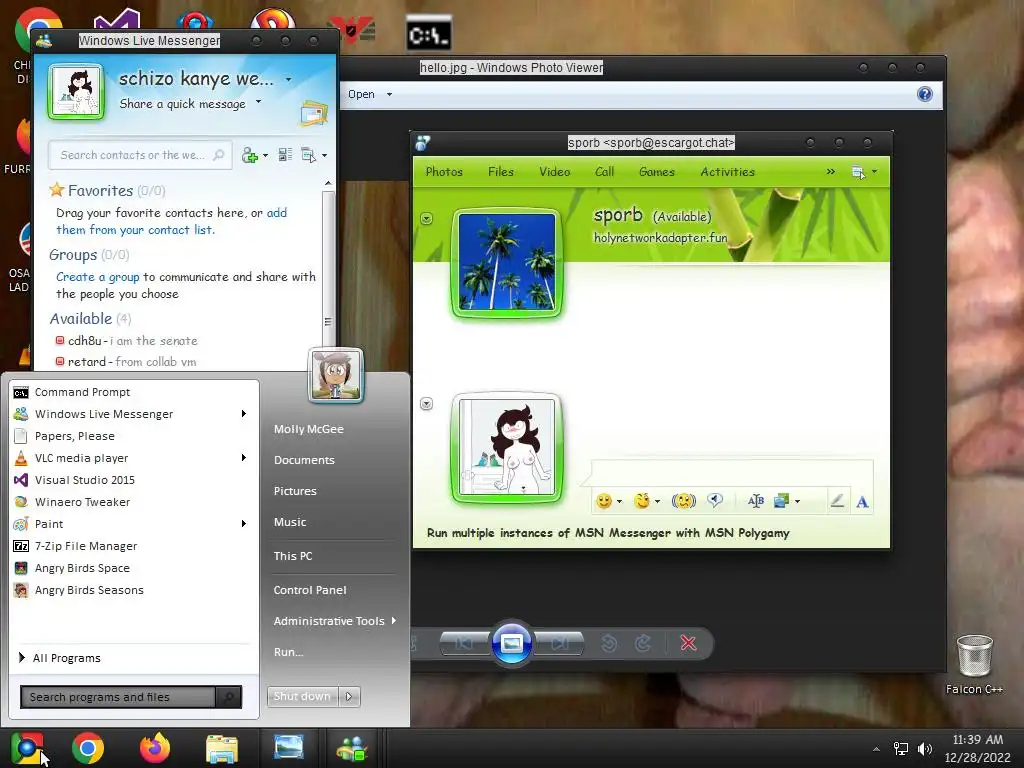Image resolution: width=1024 pixels, height=768 pixels.
Task: Open the font style AB icon
Action: pyautogui.click(x=756, y=501)
